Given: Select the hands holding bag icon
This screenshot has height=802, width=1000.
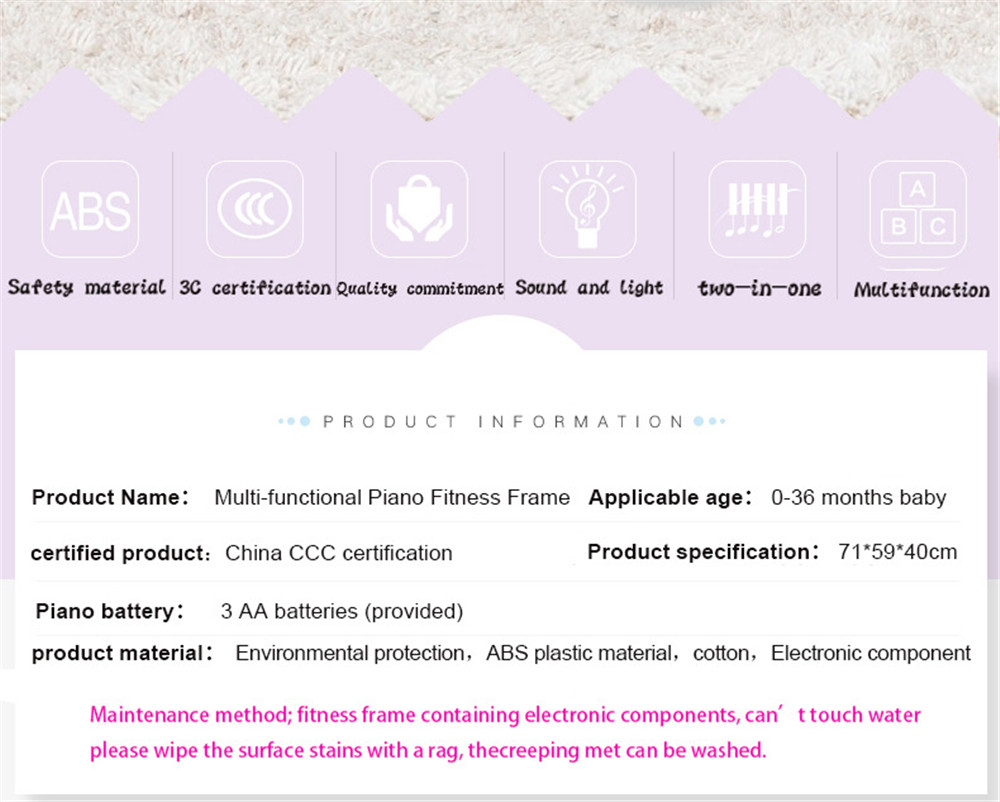Looking at the screenshot, I should [x=419, y=209].
